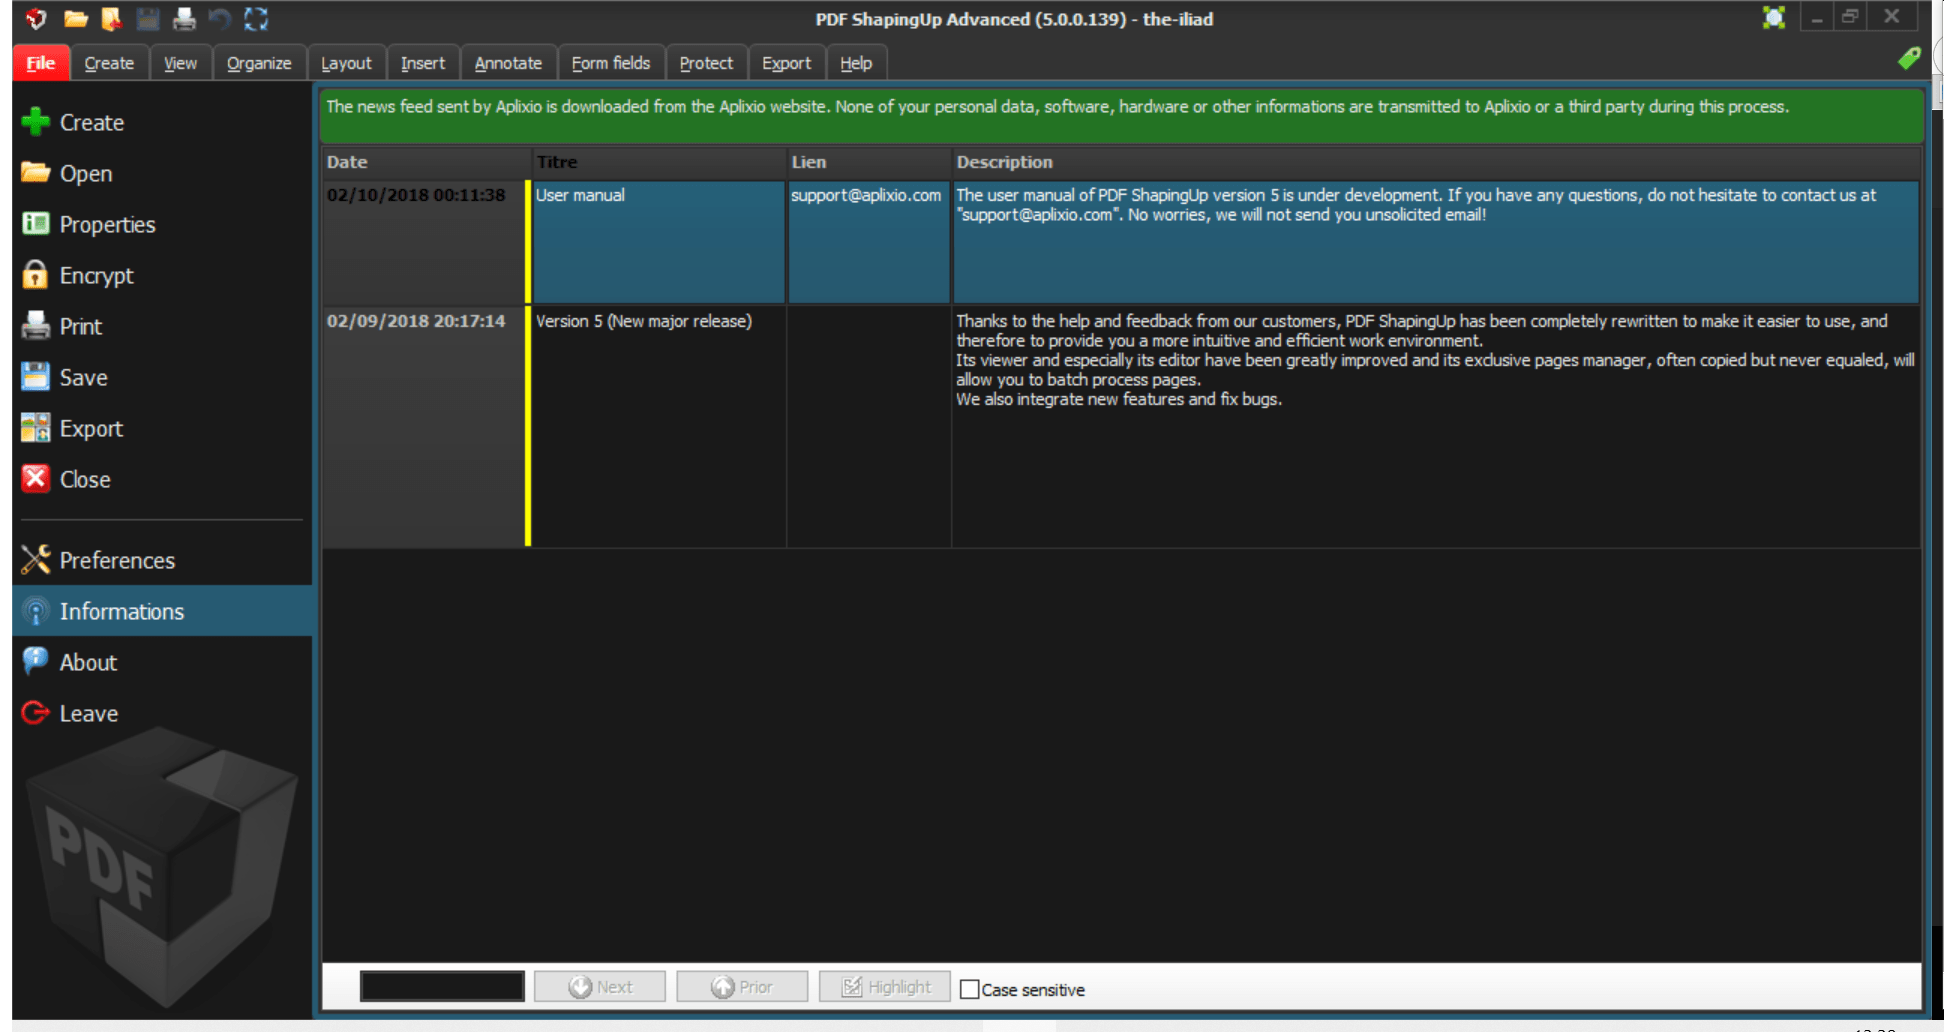This screenshot has width=1944, height=1032.
Task: Open the Insert tab
Action: point(423,63)
